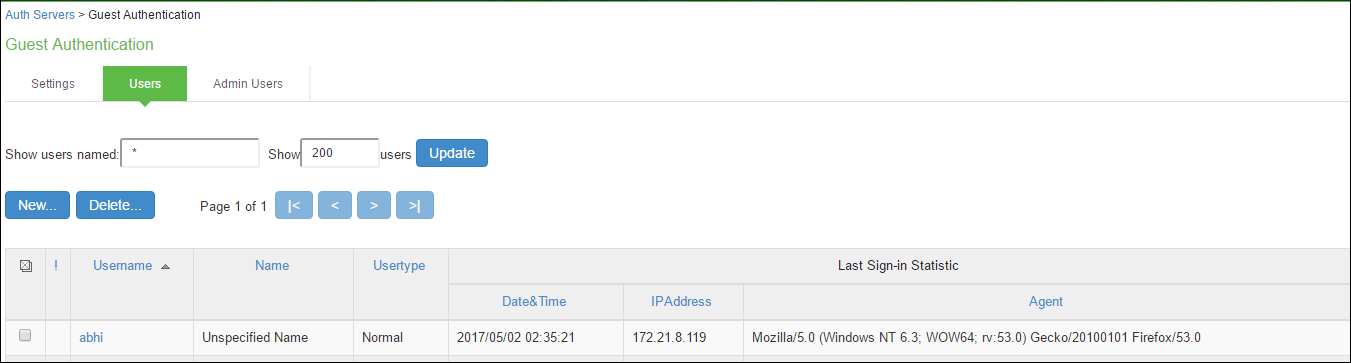Screen dimensions: 1351x363
Task: Open the Auth Servers breadcrumb link
Action: [39, 15]
